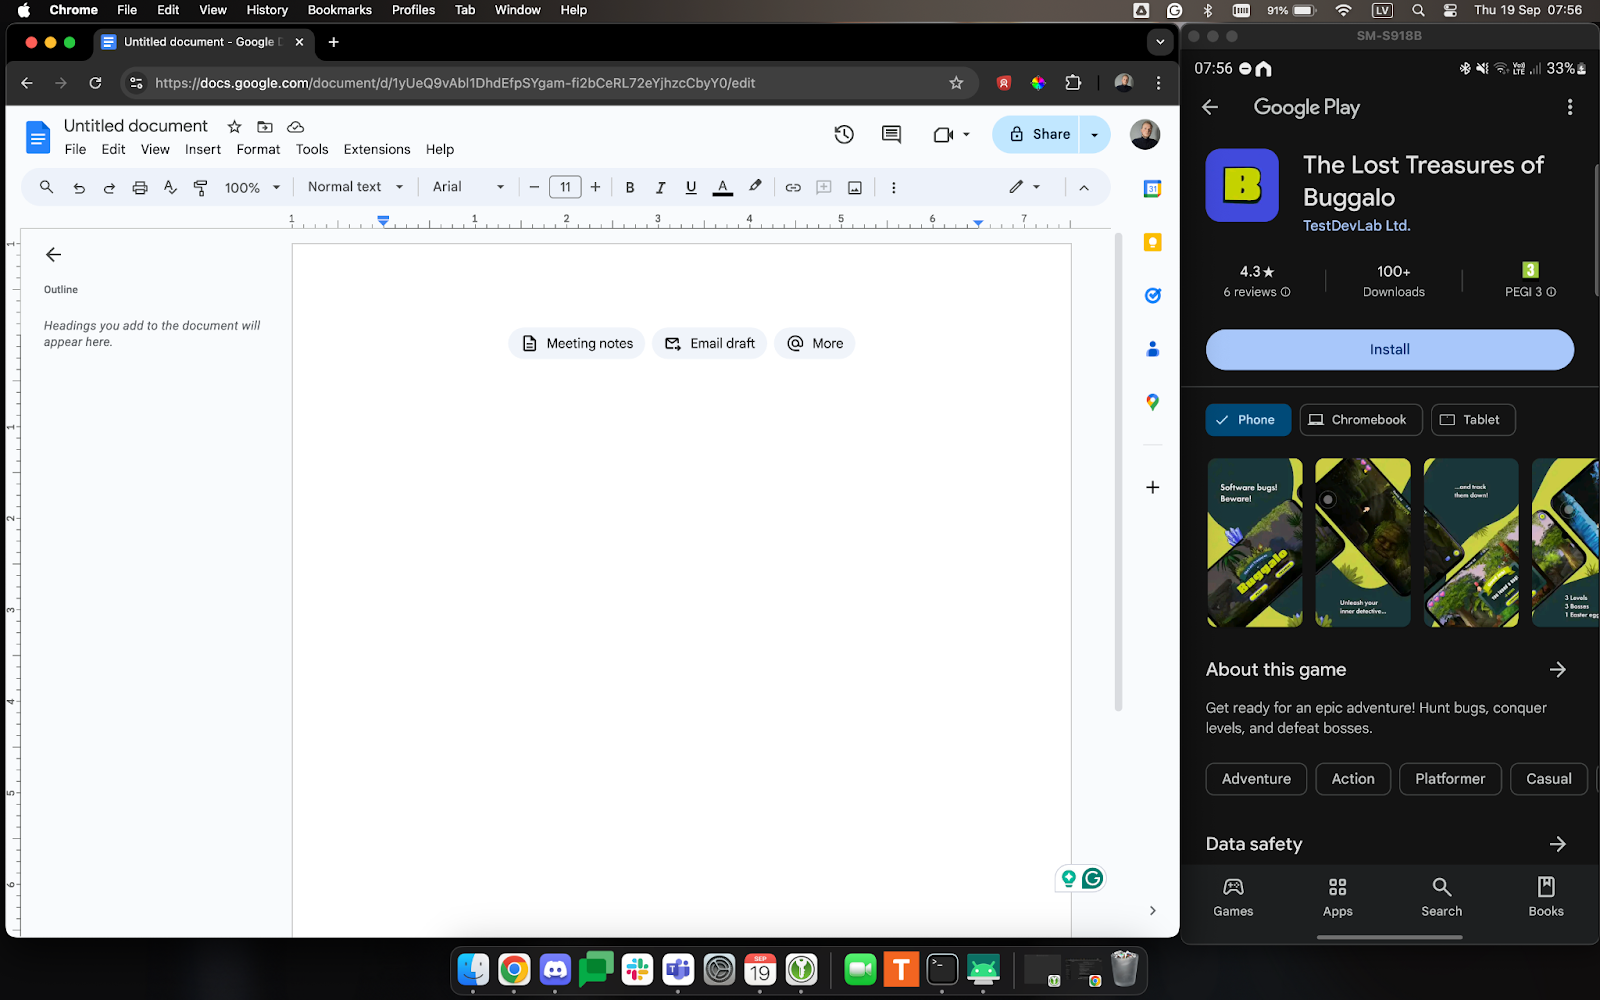This screenshot has width=1600, height=1000.
Task: Edit font size field
Action: [565, 187]
